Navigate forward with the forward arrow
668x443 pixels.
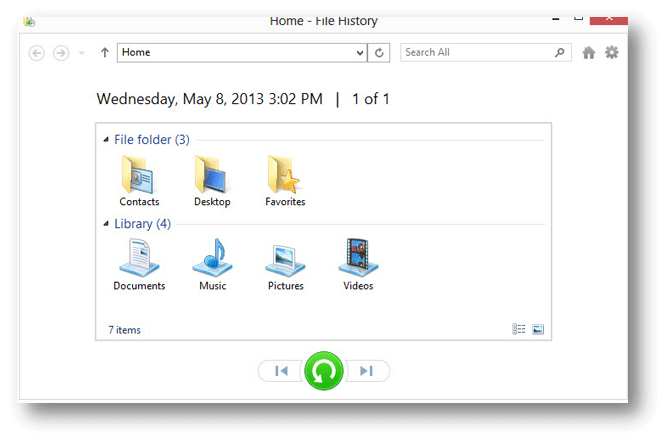click(61, 53)
